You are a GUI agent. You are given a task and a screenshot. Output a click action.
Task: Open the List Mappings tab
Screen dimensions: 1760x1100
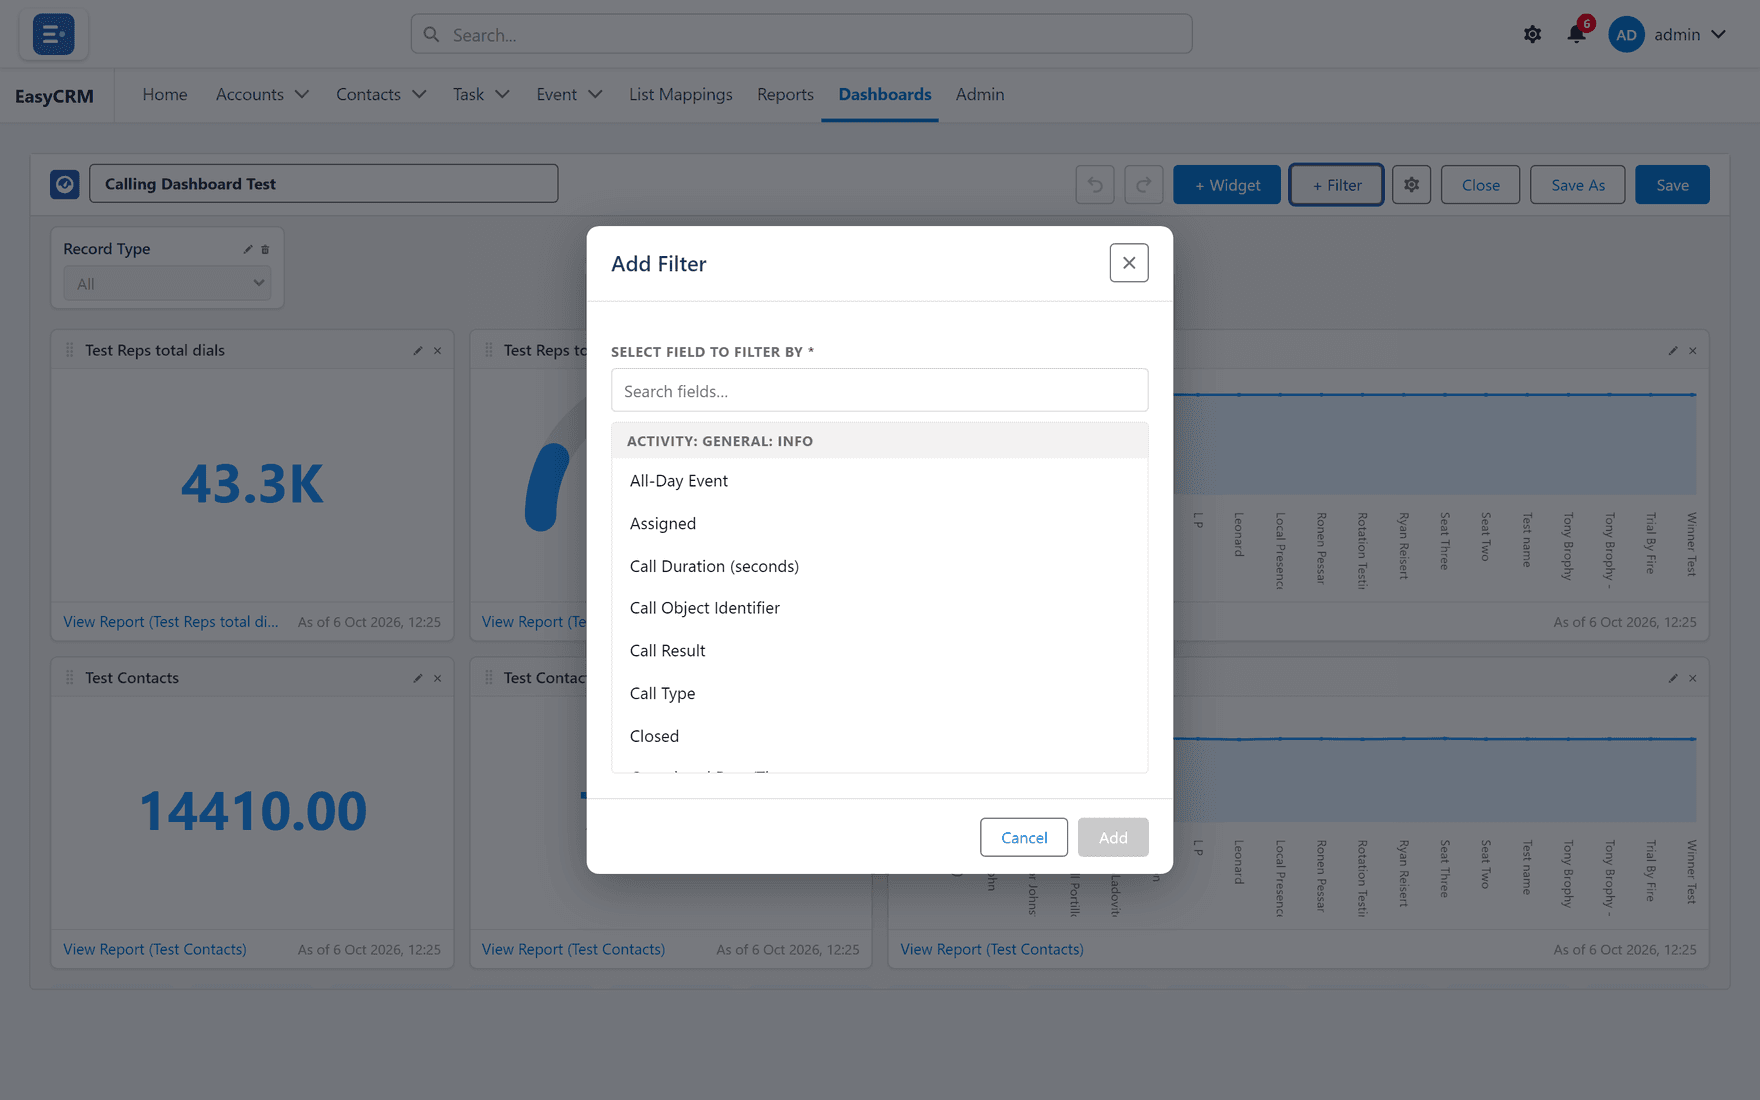coord(681,94)
